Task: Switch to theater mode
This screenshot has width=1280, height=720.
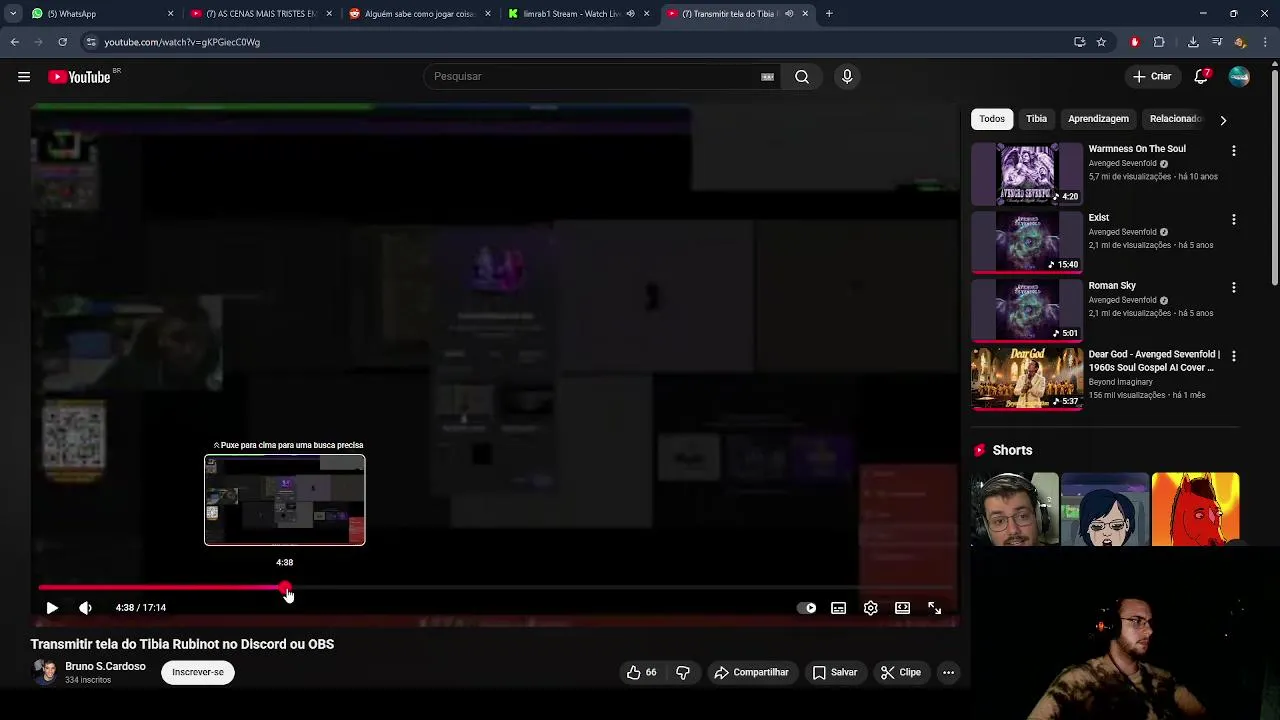Action: (x=903, y=608)
